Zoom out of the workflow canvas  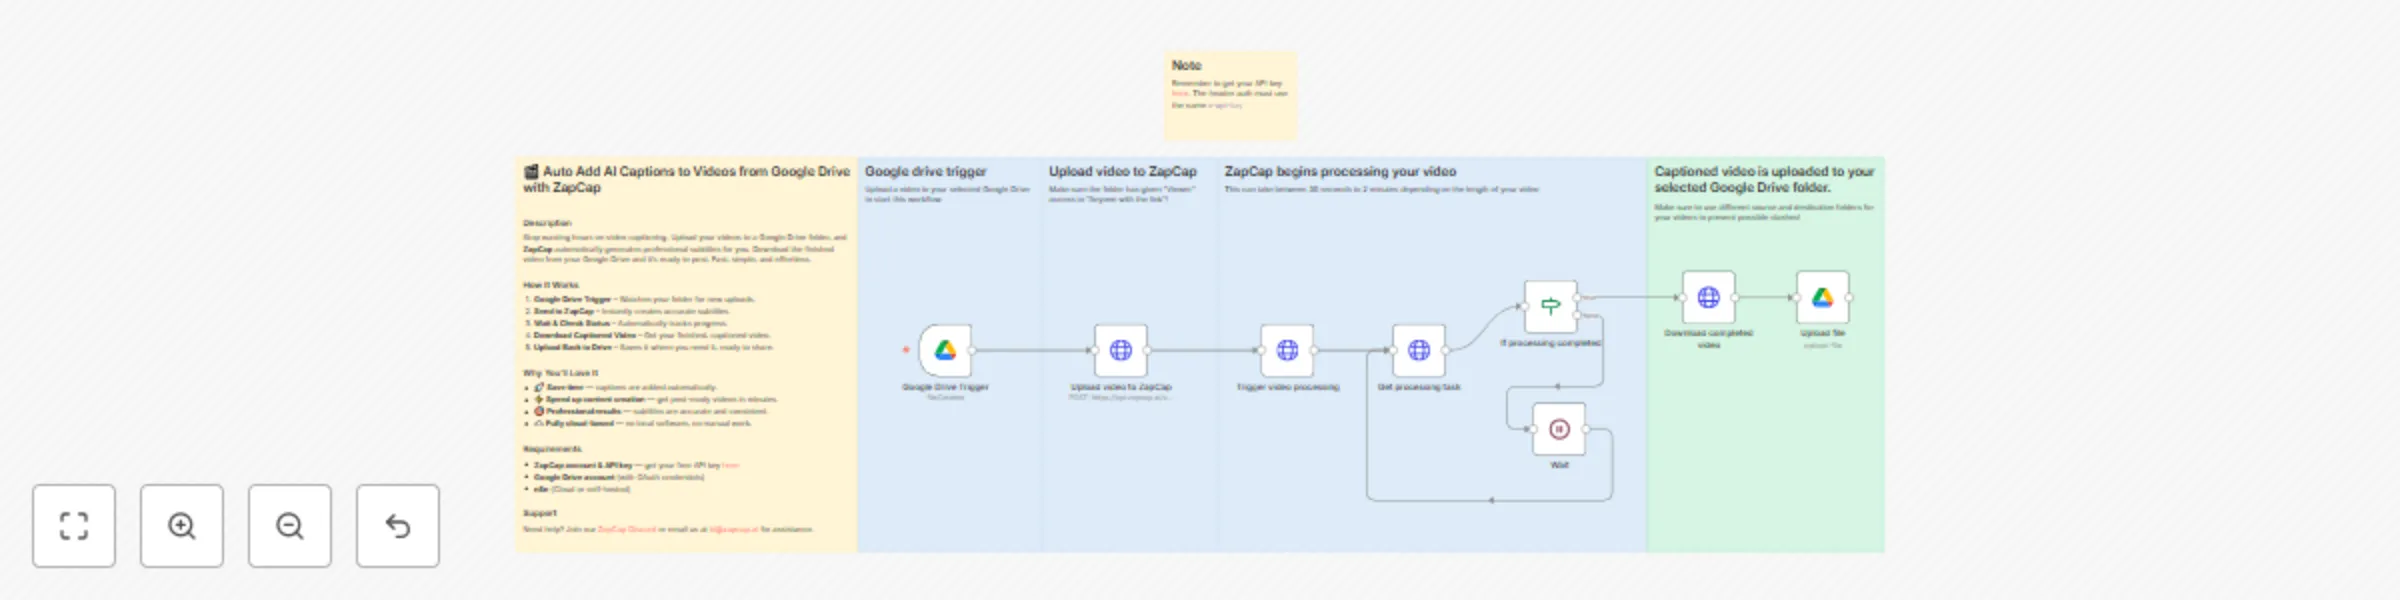(290, 526)
